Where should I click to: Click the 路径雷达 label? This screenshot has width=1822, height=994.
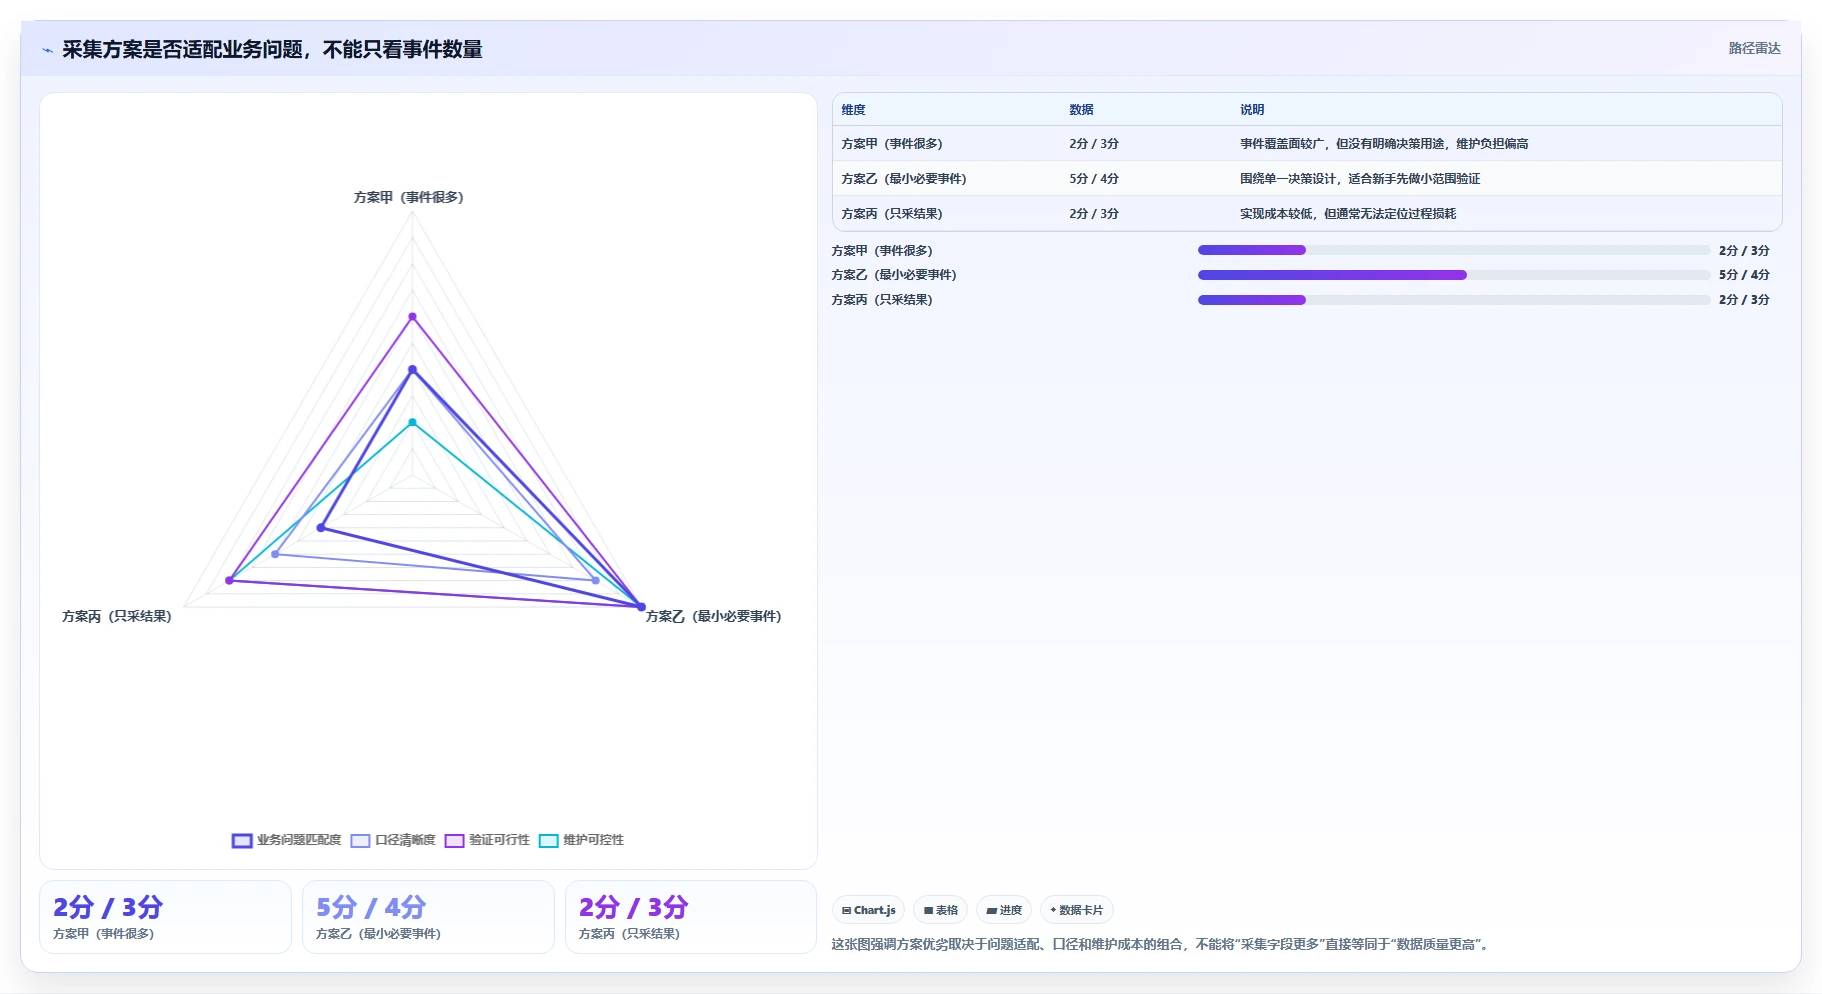pyautogui.click(x=1754, y=48)
